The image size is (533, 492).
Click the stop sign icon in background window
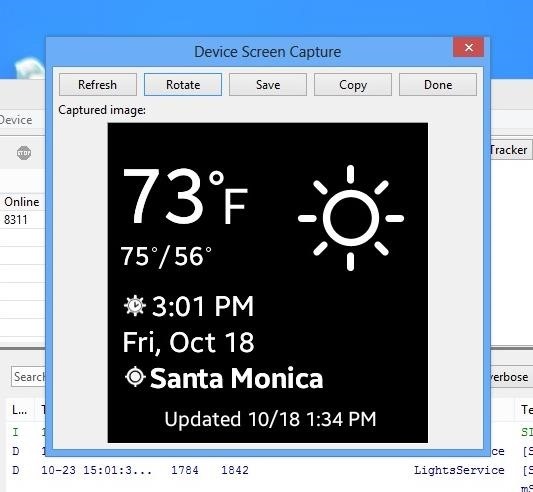tap(24, 153)
